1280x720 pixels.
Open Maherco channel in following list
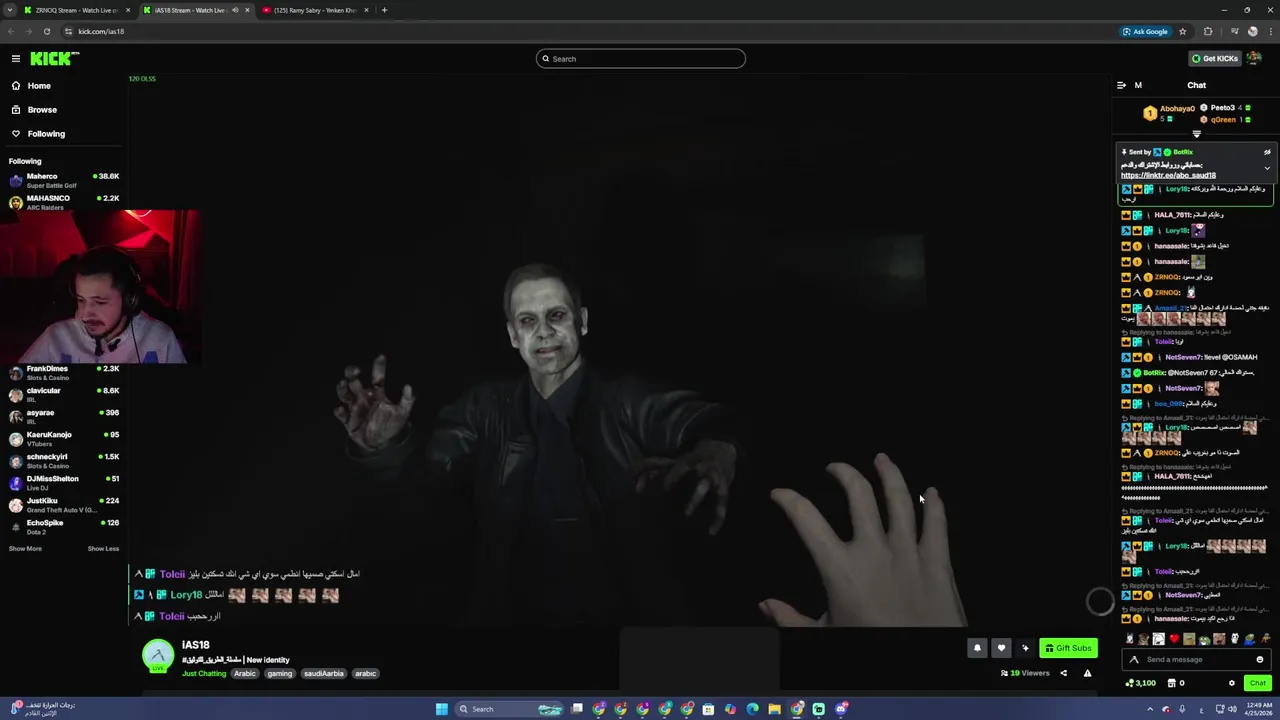tap(62, 180)
